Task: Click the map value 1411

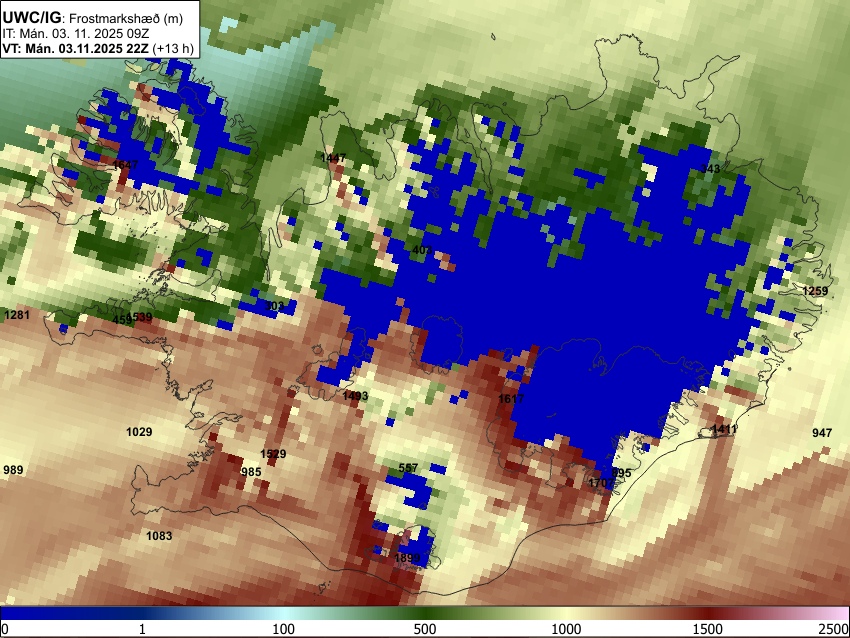Action: [724, 430]
